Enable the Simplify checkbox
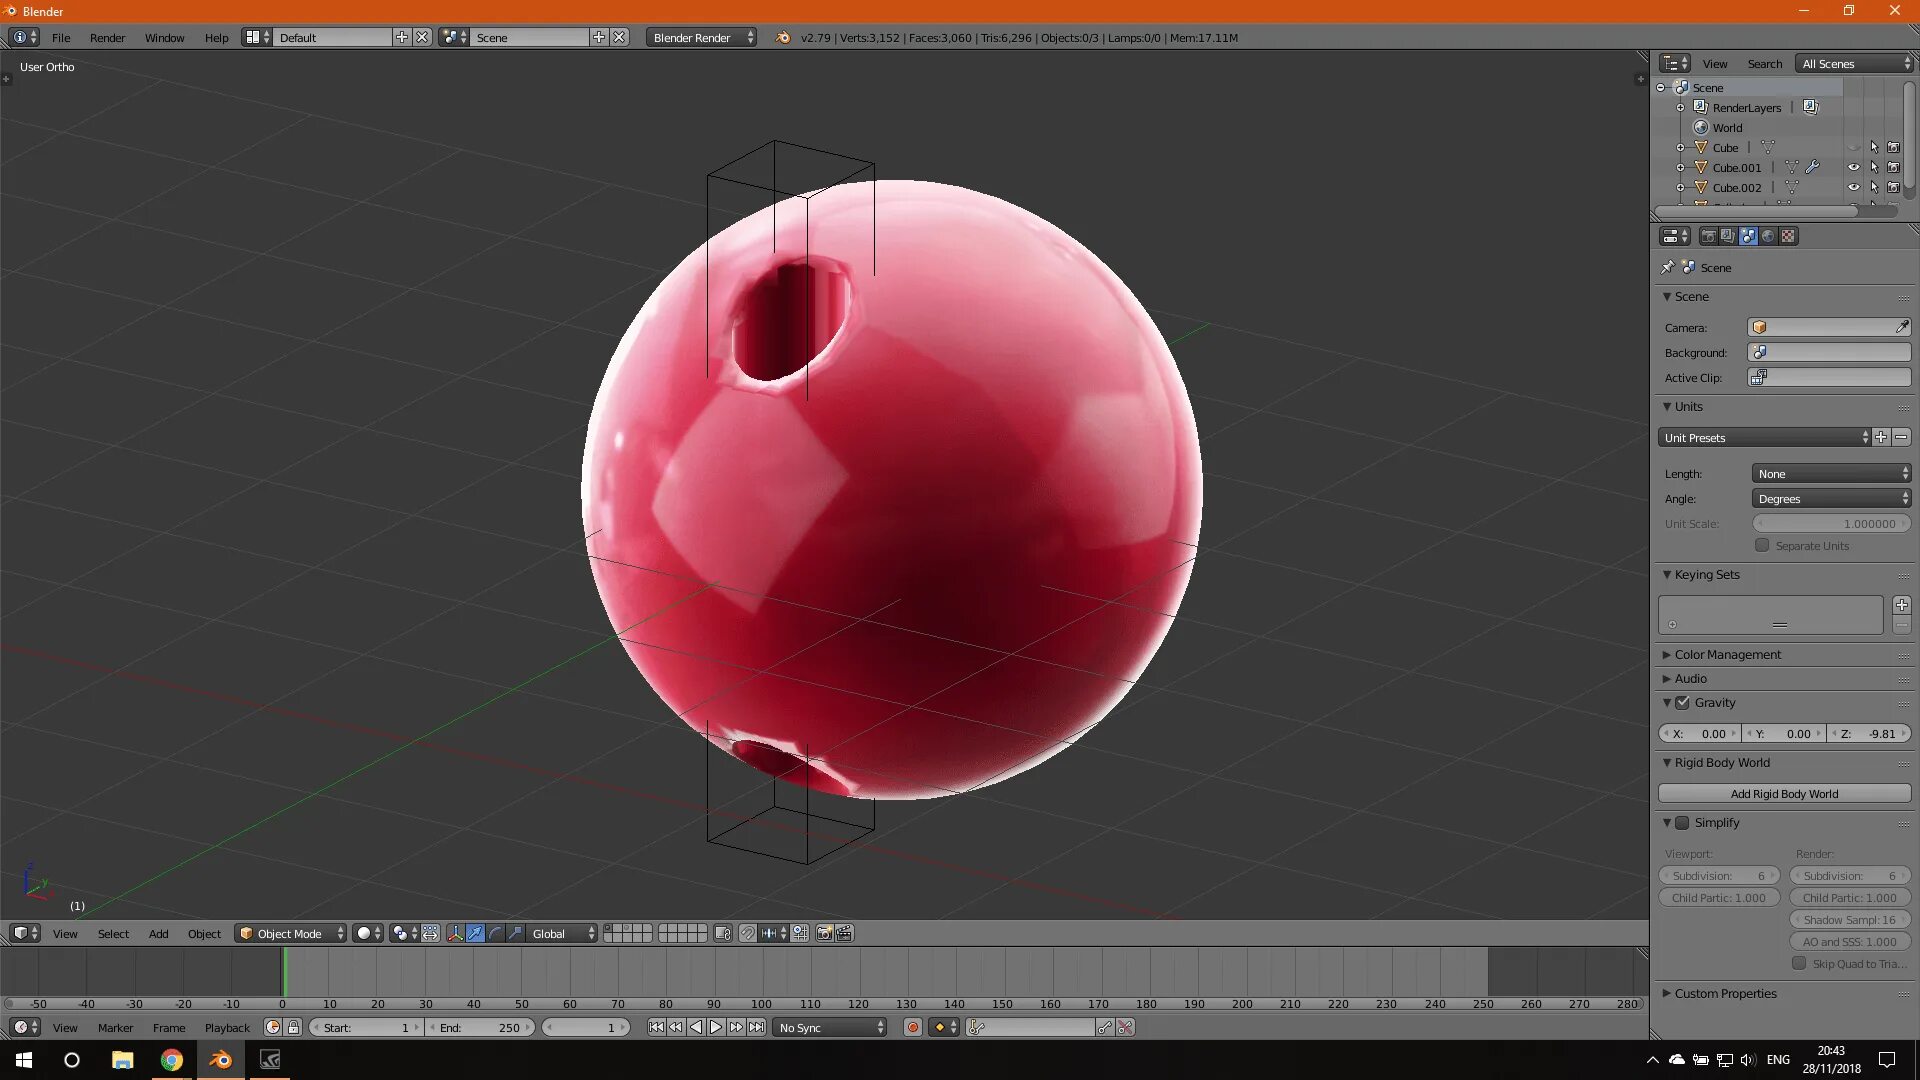This screenshot has height=1080, width=1920. (x=1682, y=823)
